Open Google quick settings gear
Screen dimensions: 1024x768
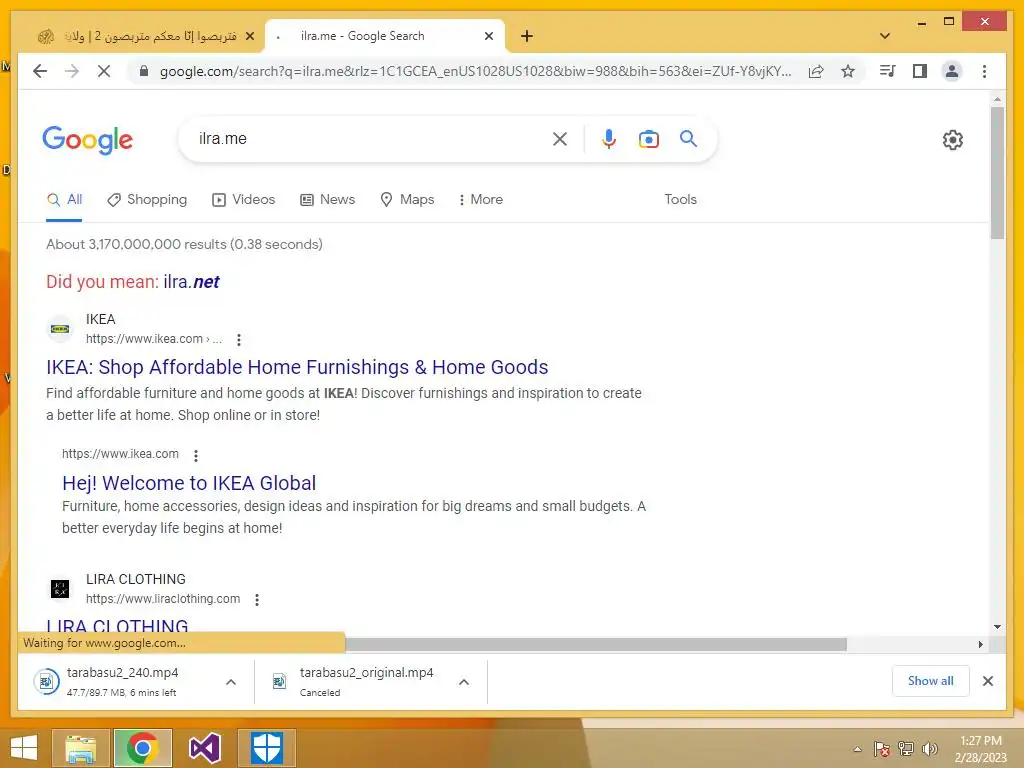tap(953, 140)
